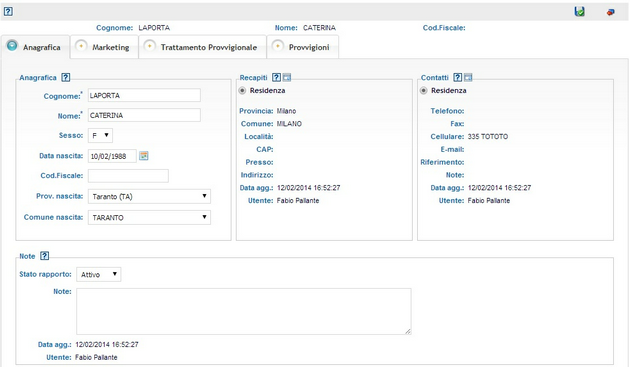630x367 pixels.
Task: Click the Data nascita date field
Action: pyautogui.click(x=112, y=156)
